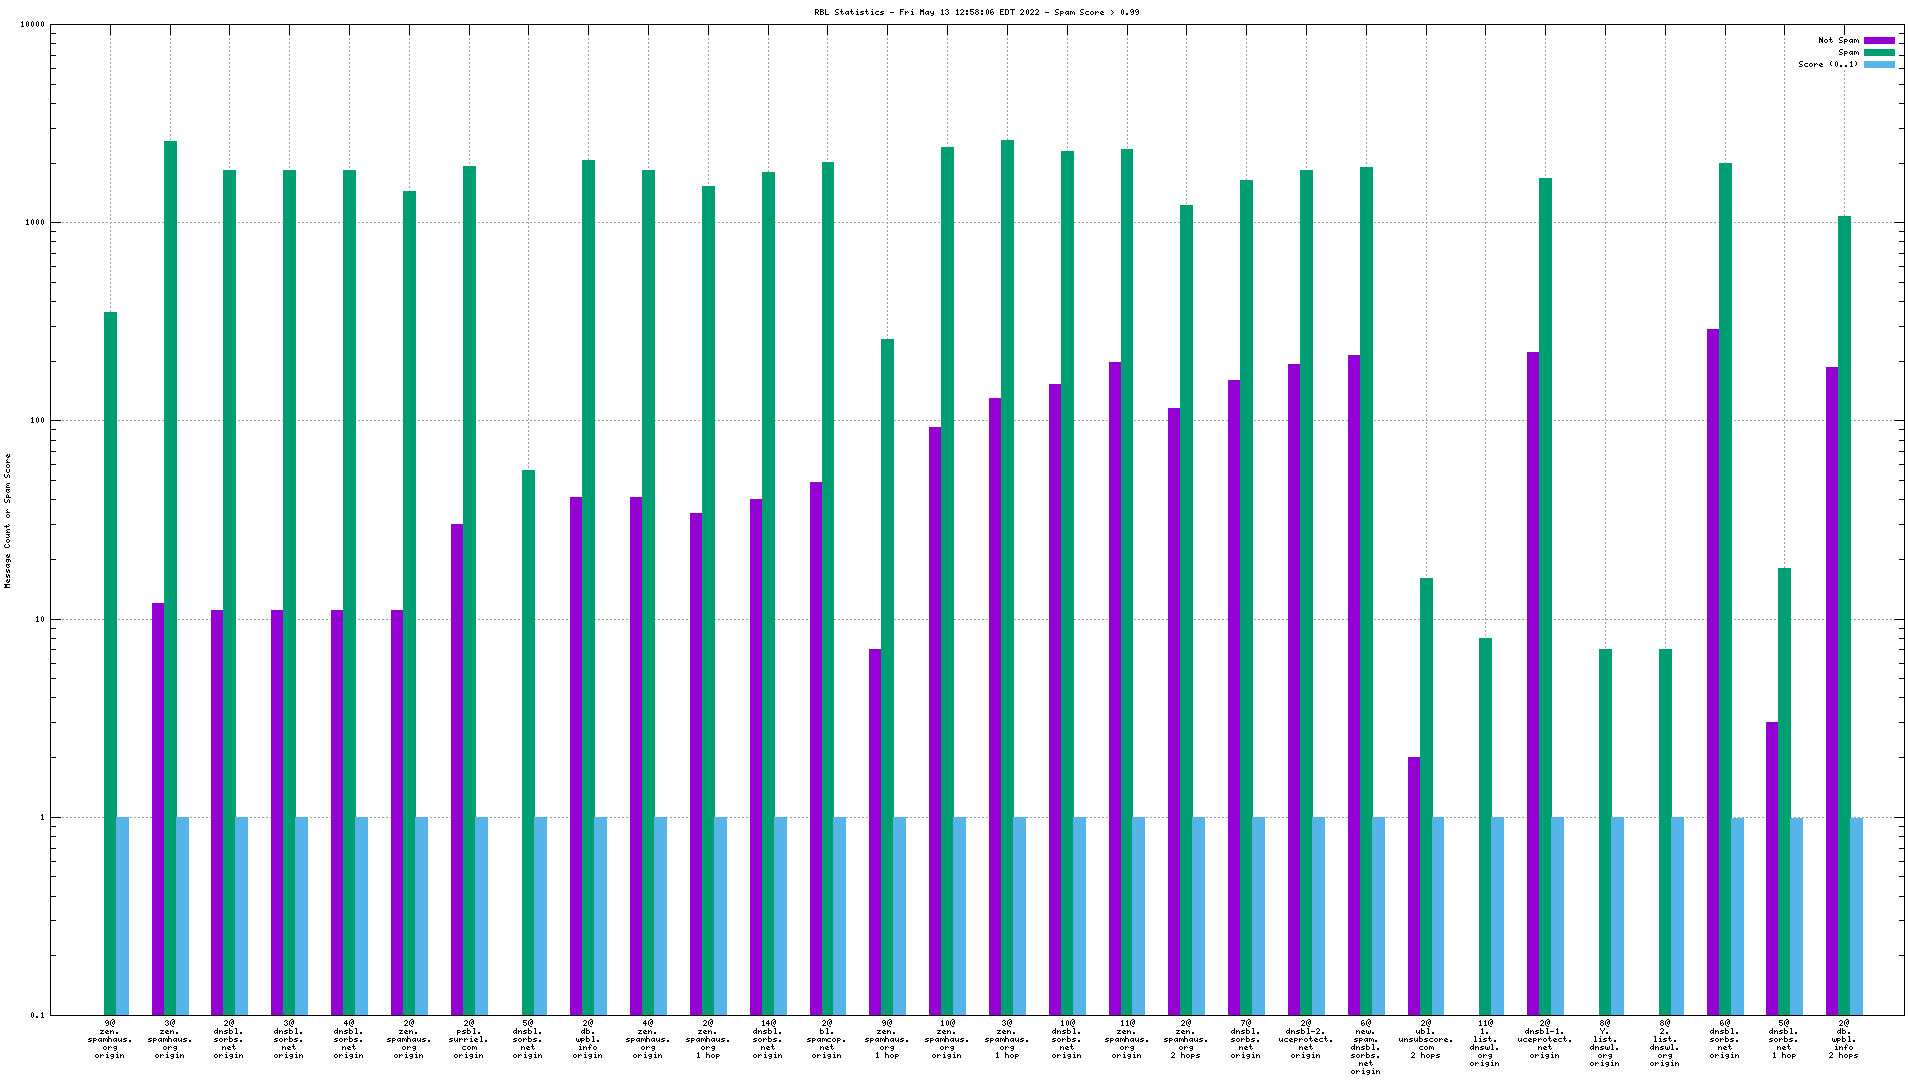
Task: Click the 11@ 1.list.dnswl.org origin label
Action: (x=1485, y=1043)
